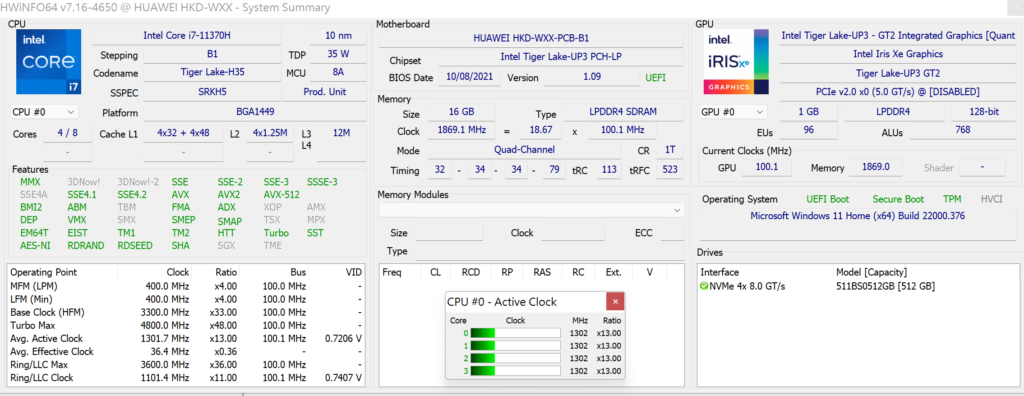The height and width of the screenshot is (396, 1024).
Task: Click the SGX feature label
Action: 227,246
